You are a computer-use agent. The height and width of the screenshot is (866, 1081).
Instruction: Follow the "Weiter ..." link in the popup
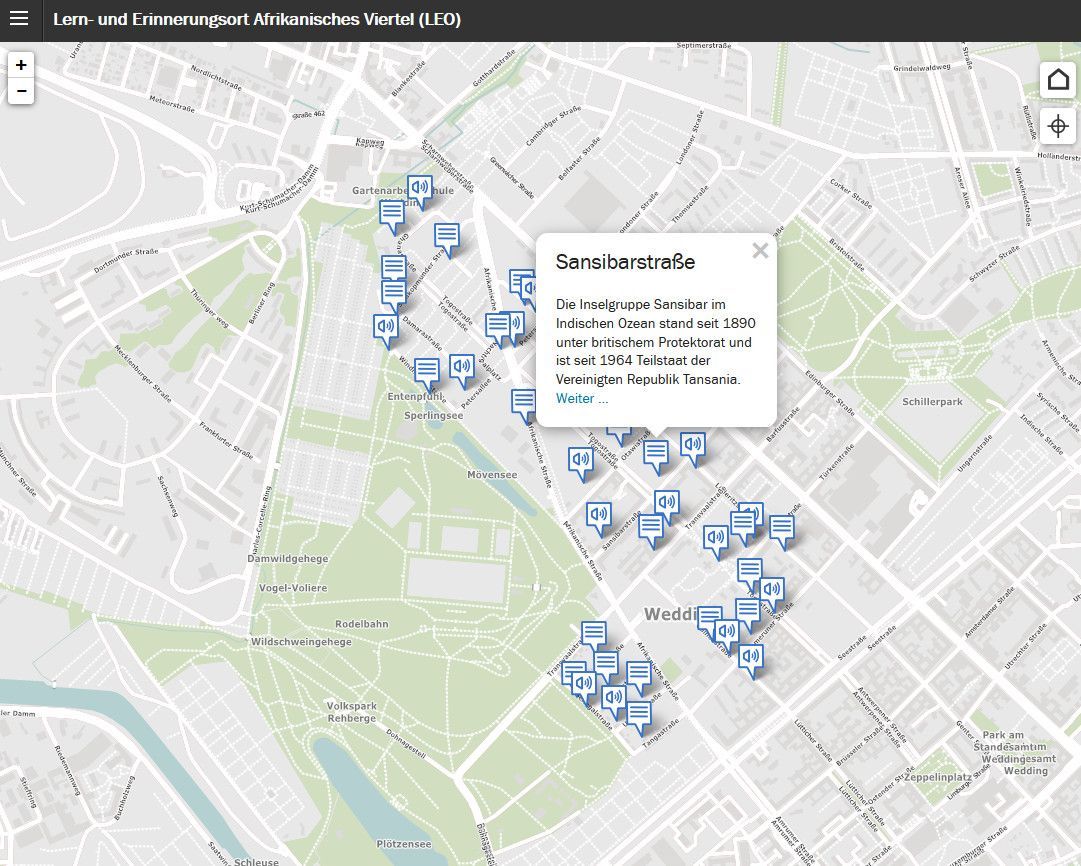(580, 398)
